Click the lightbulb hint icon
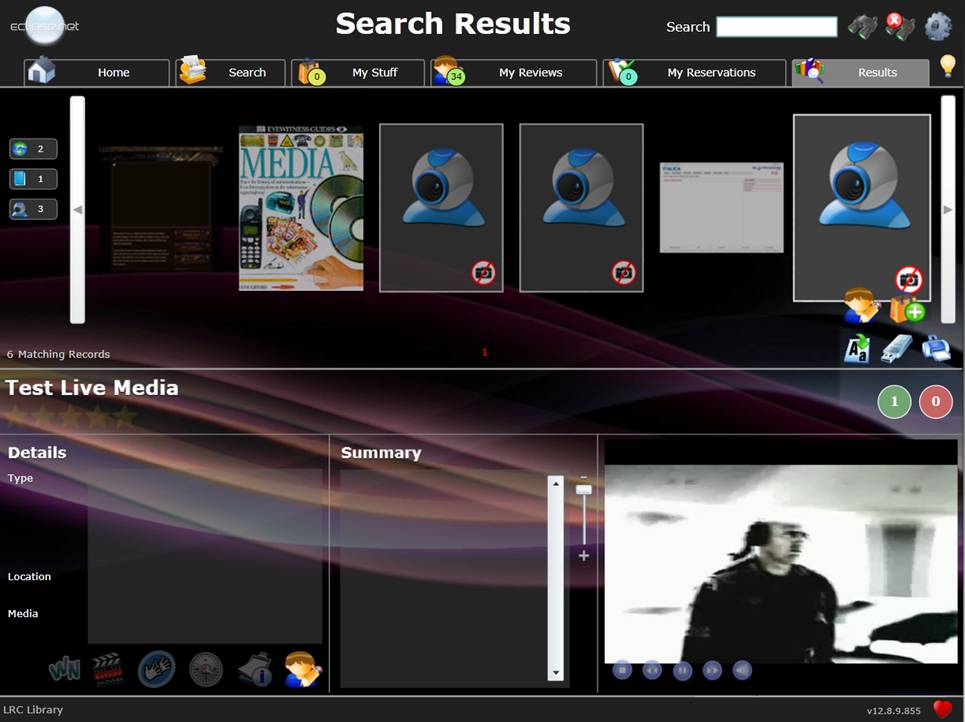Screen dimensions: 965x722 pyautogui.click(x=947, y=67)
